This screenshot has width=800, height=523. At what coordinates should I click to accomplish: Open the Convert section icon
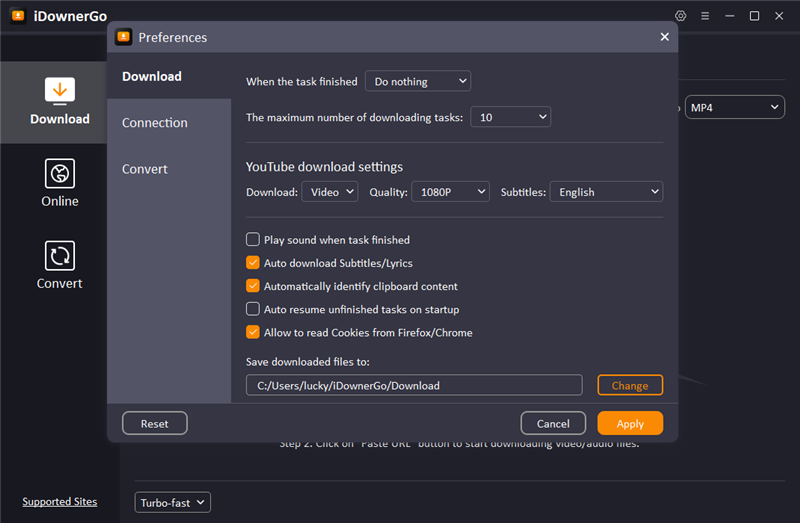60,255
